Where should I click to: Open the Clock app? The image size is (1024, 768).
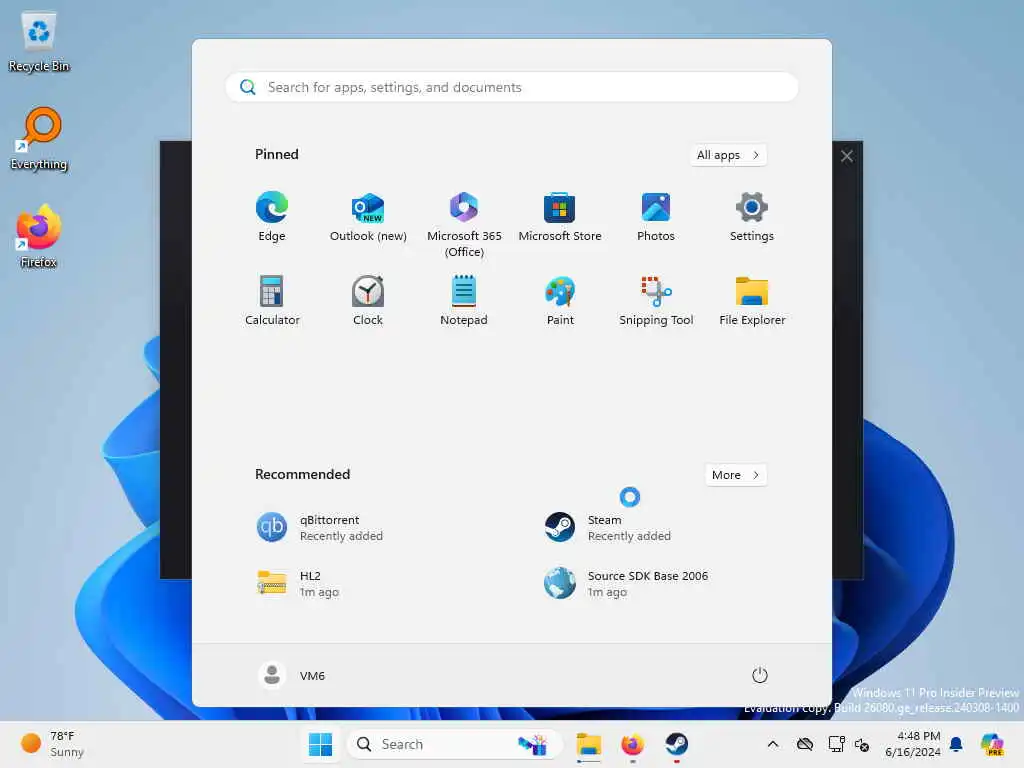tap(368, 300)
